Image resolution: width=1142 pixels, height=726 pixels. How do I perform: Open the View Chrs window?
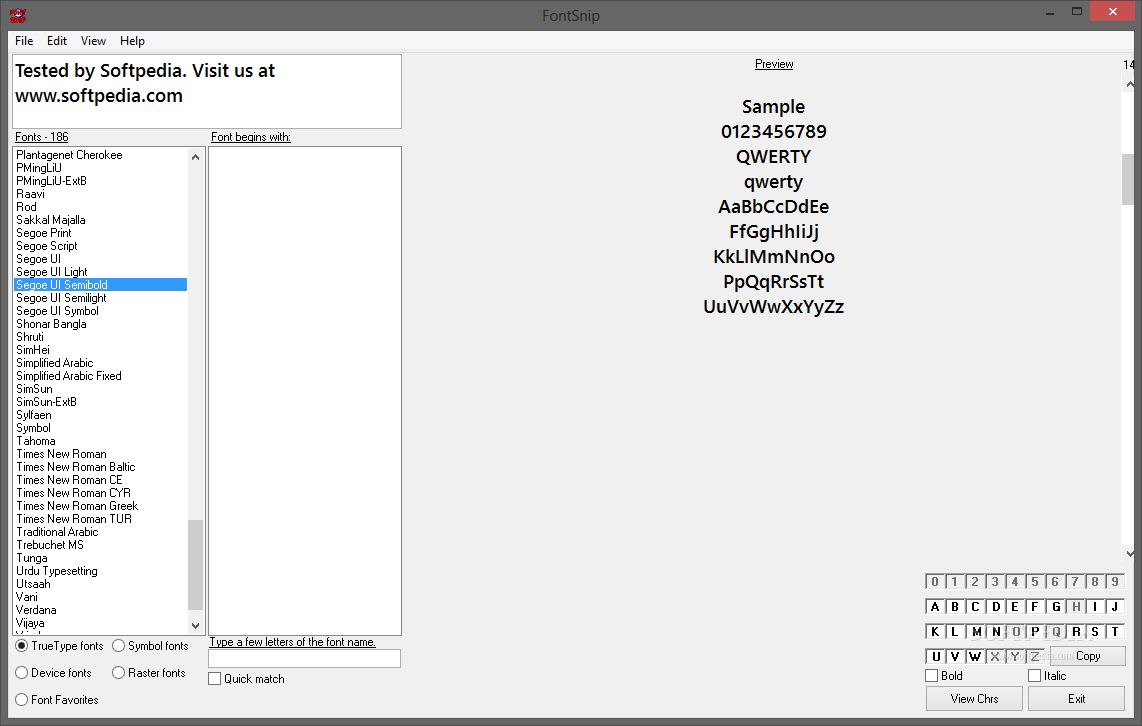click(974, 699)
